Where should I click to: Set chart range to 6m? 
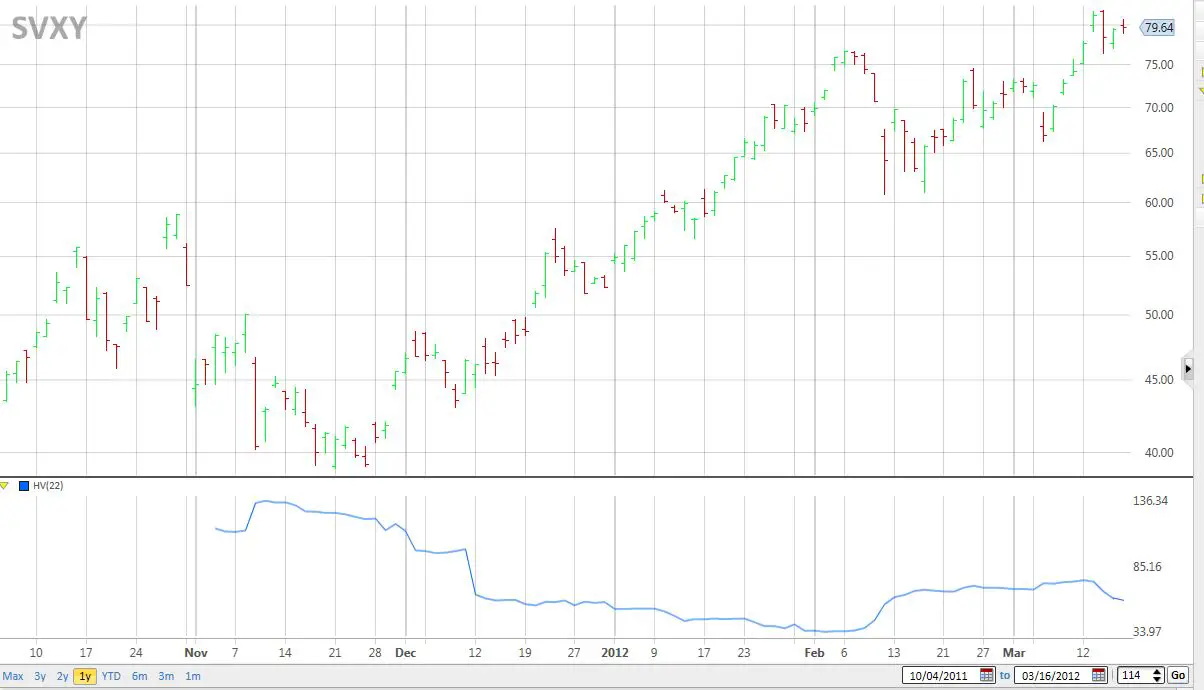(139, 676)
